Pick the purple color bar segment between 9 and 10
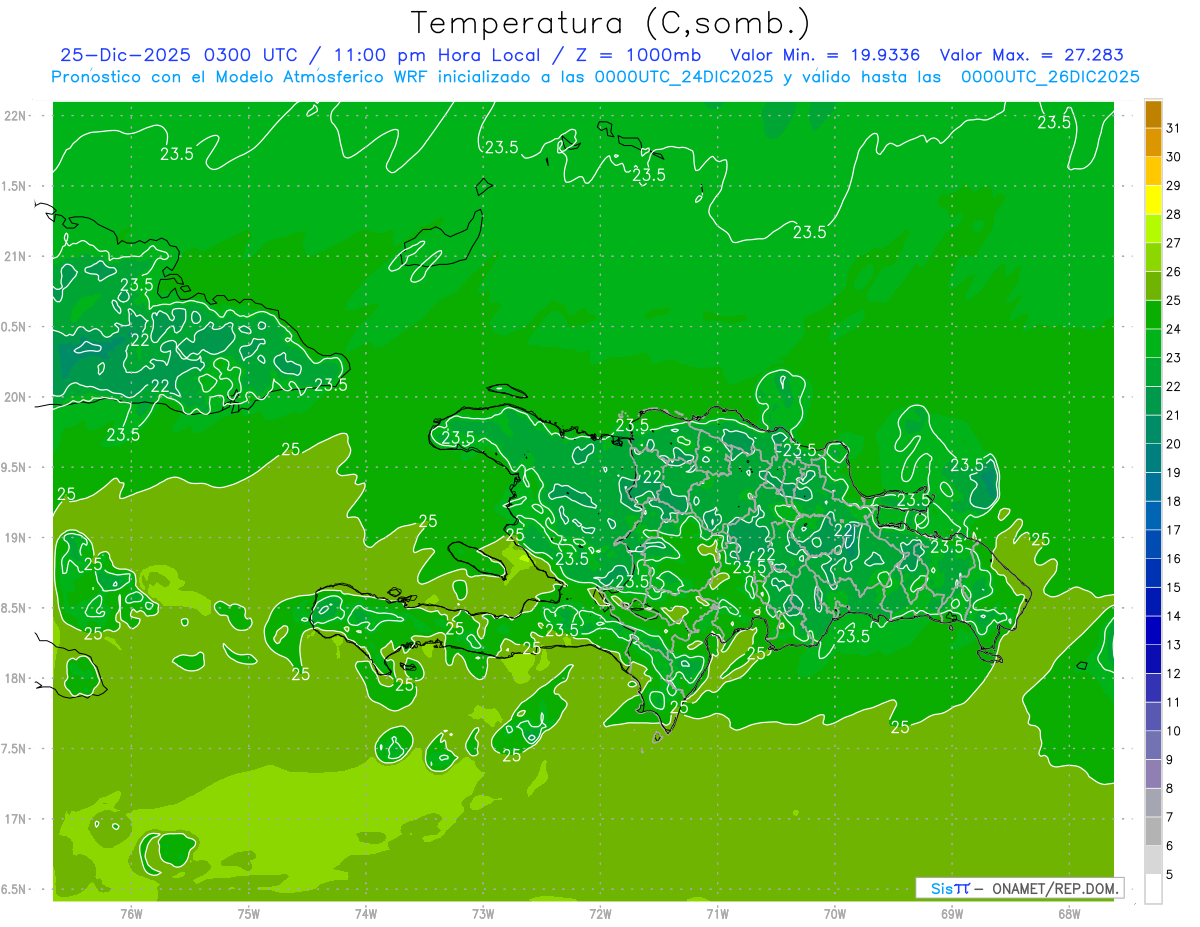 [1153, 745]
